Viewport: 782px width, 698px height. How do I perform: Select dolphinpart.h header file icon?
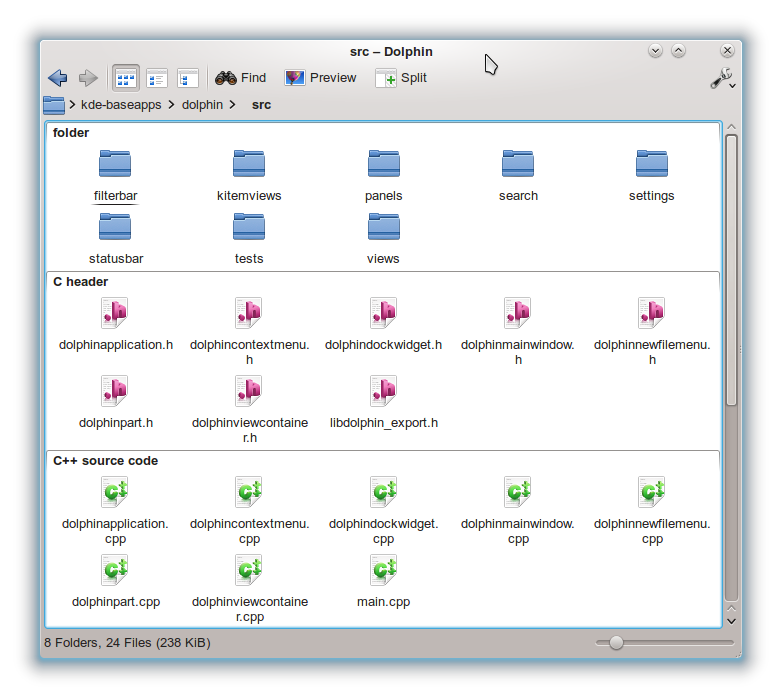115,390
